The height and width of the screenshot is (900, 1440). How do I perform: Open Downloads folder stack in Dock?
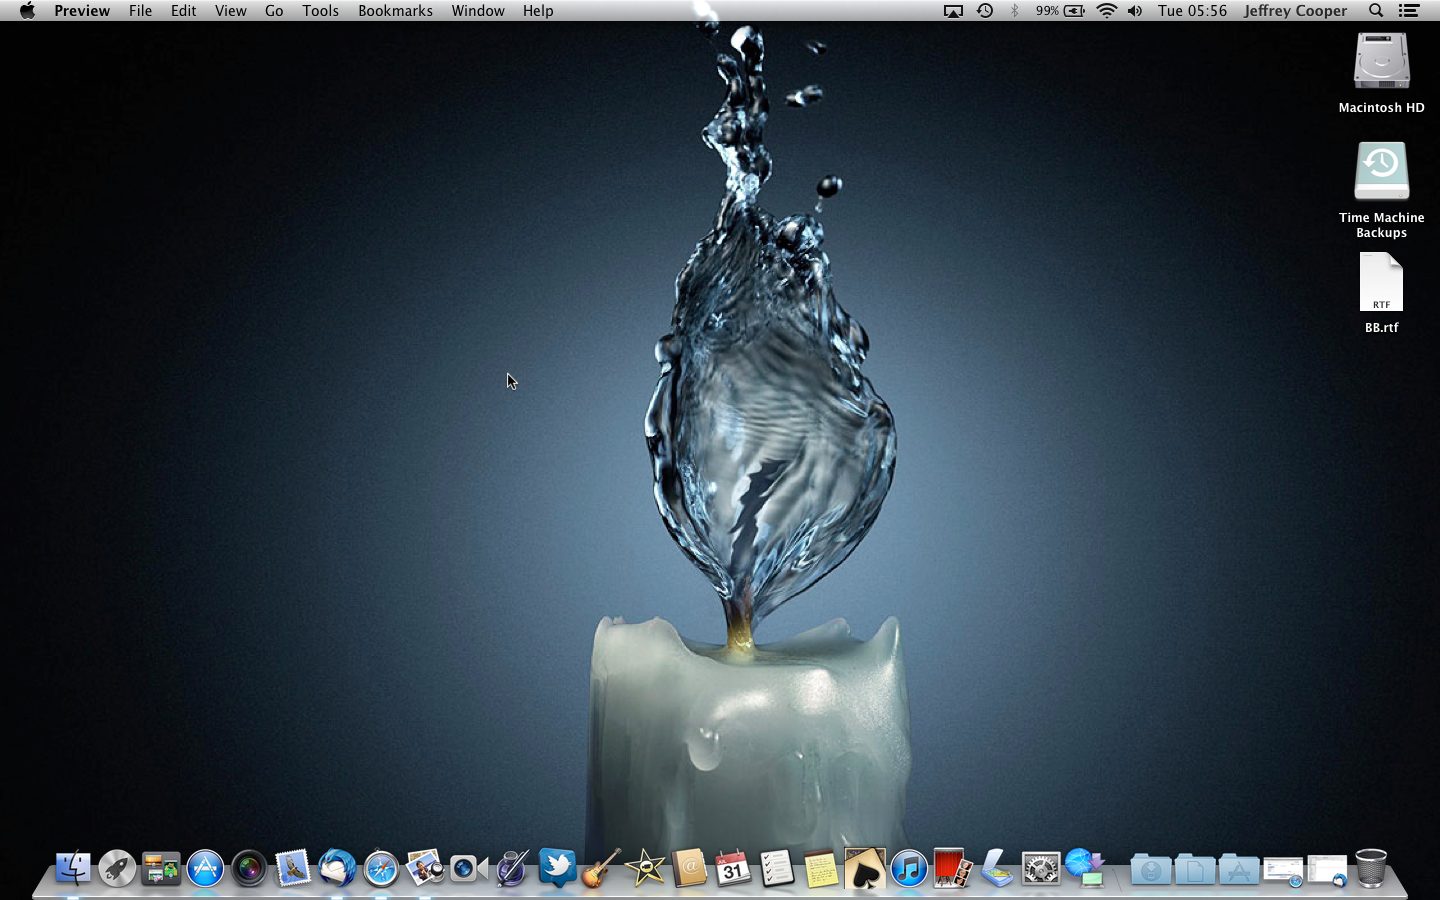pos(1151,869)
